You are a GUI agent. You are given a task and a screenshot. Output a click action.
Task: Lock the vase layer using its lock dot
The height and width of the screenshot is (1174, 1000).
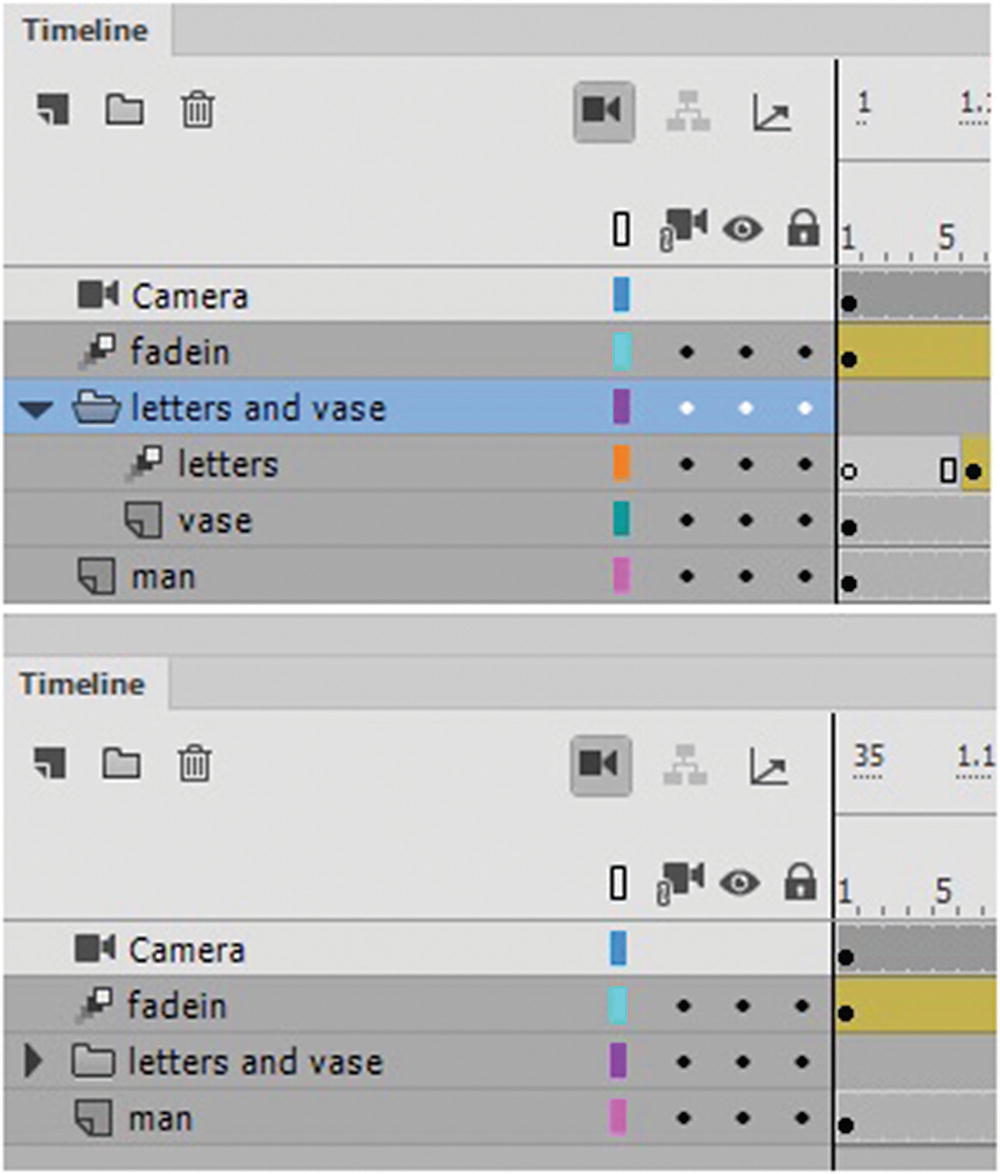(805, 521)
